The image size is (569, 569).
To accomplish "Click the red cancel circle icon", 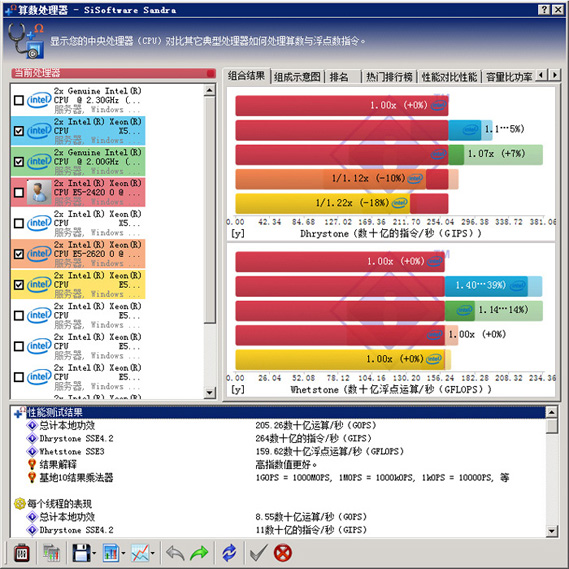I will [283, 553].
